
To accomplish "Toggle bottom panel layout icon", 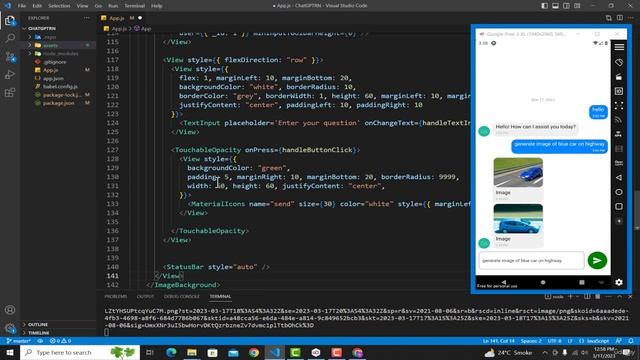I will click(x=556, y=6).
